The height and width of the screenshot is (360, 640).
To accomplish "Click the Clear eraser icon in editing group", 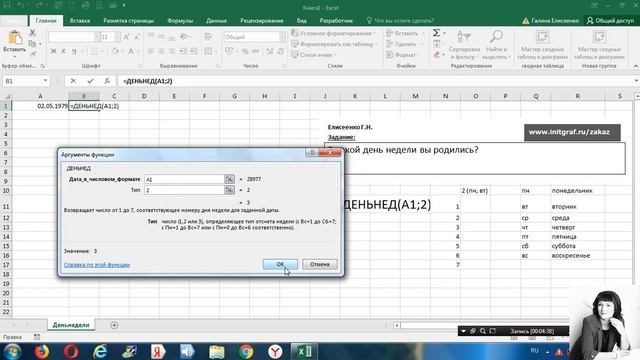I will point(437,54).
